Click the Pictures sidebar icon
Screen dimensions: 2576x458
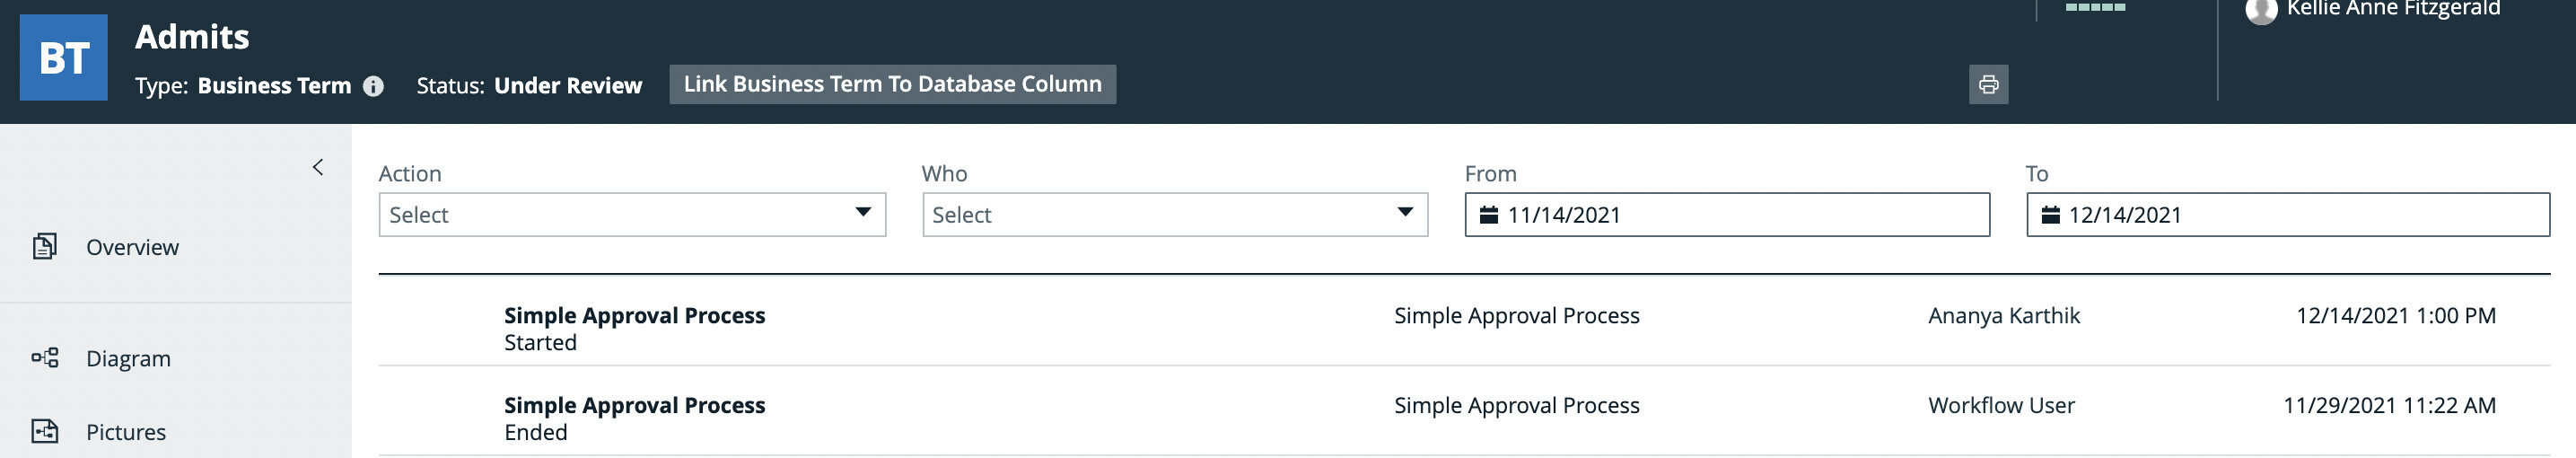(x=45, y=431)
